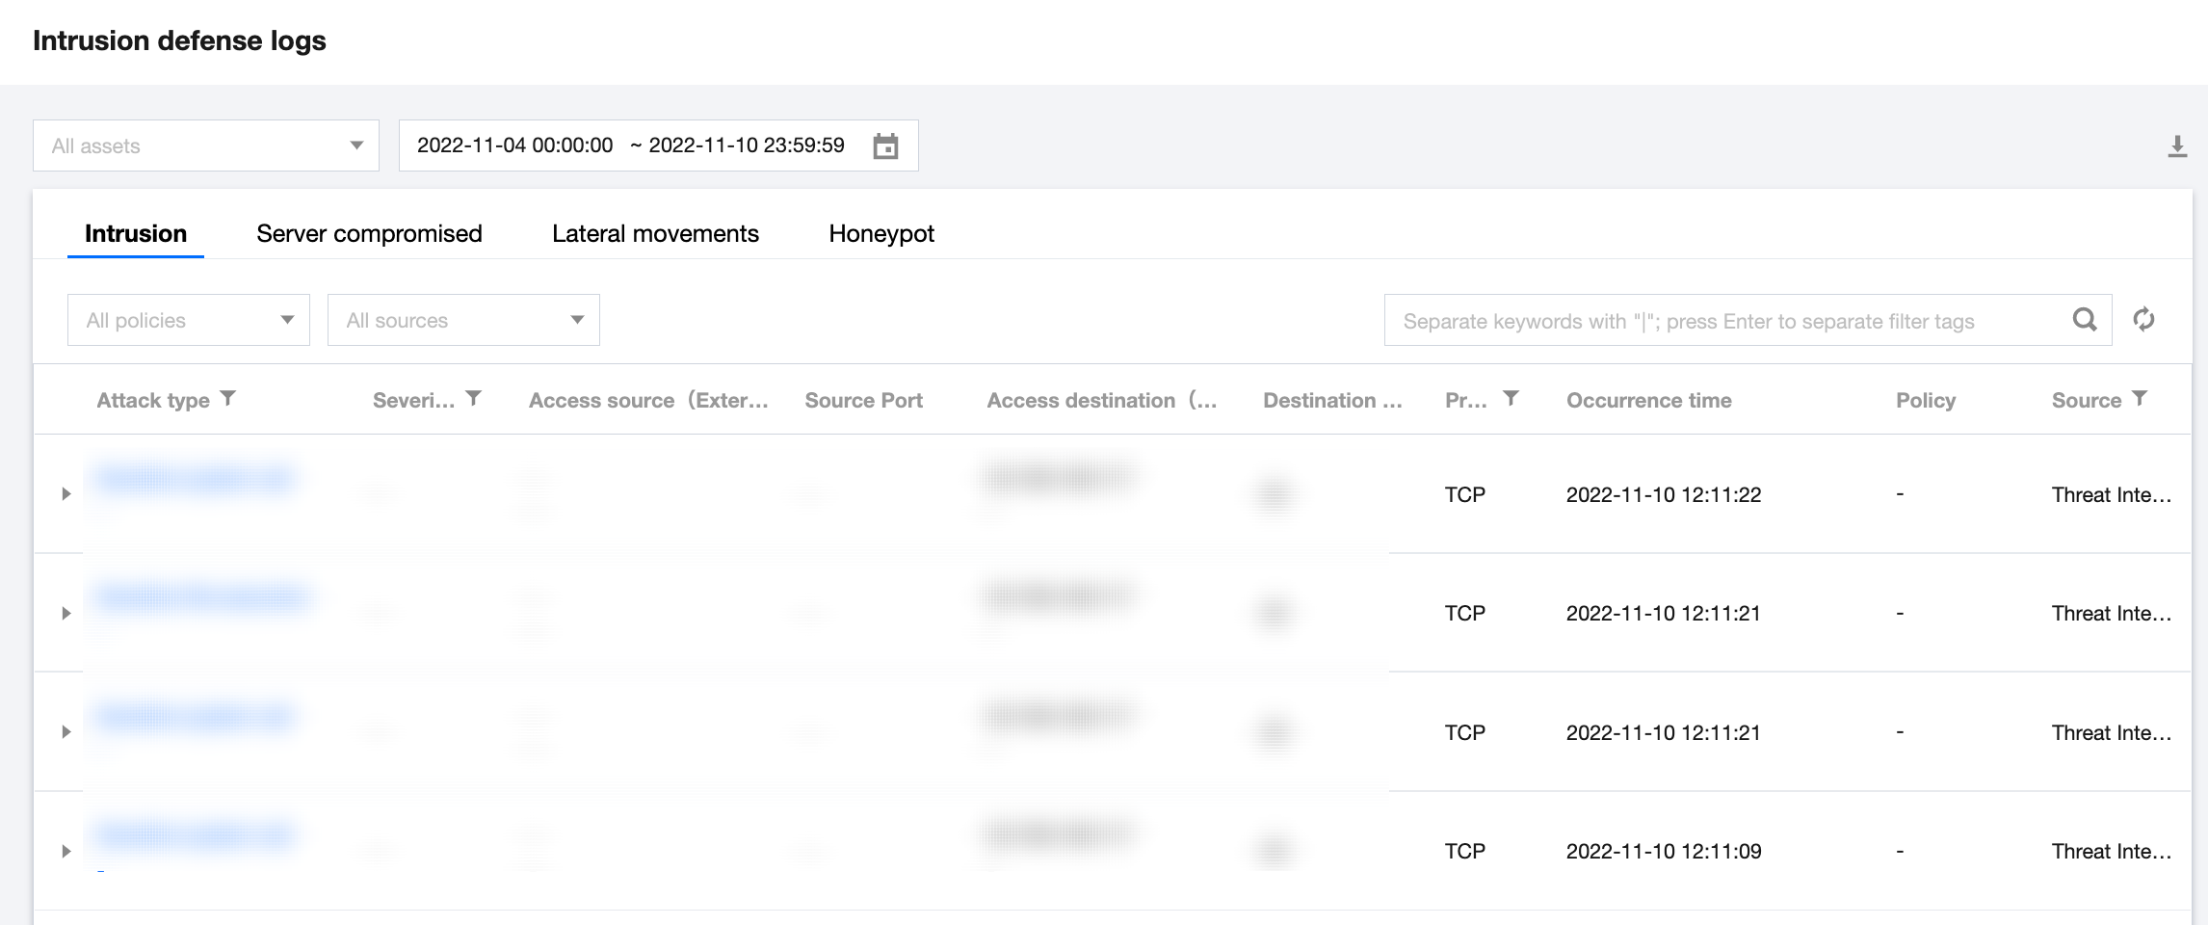
Task: Click the download logs icon
Action: click(2177, 147)
